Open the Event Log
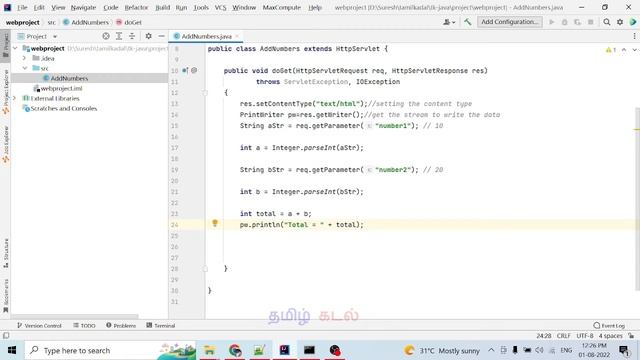Screen dimensions: 640x360 609,325
